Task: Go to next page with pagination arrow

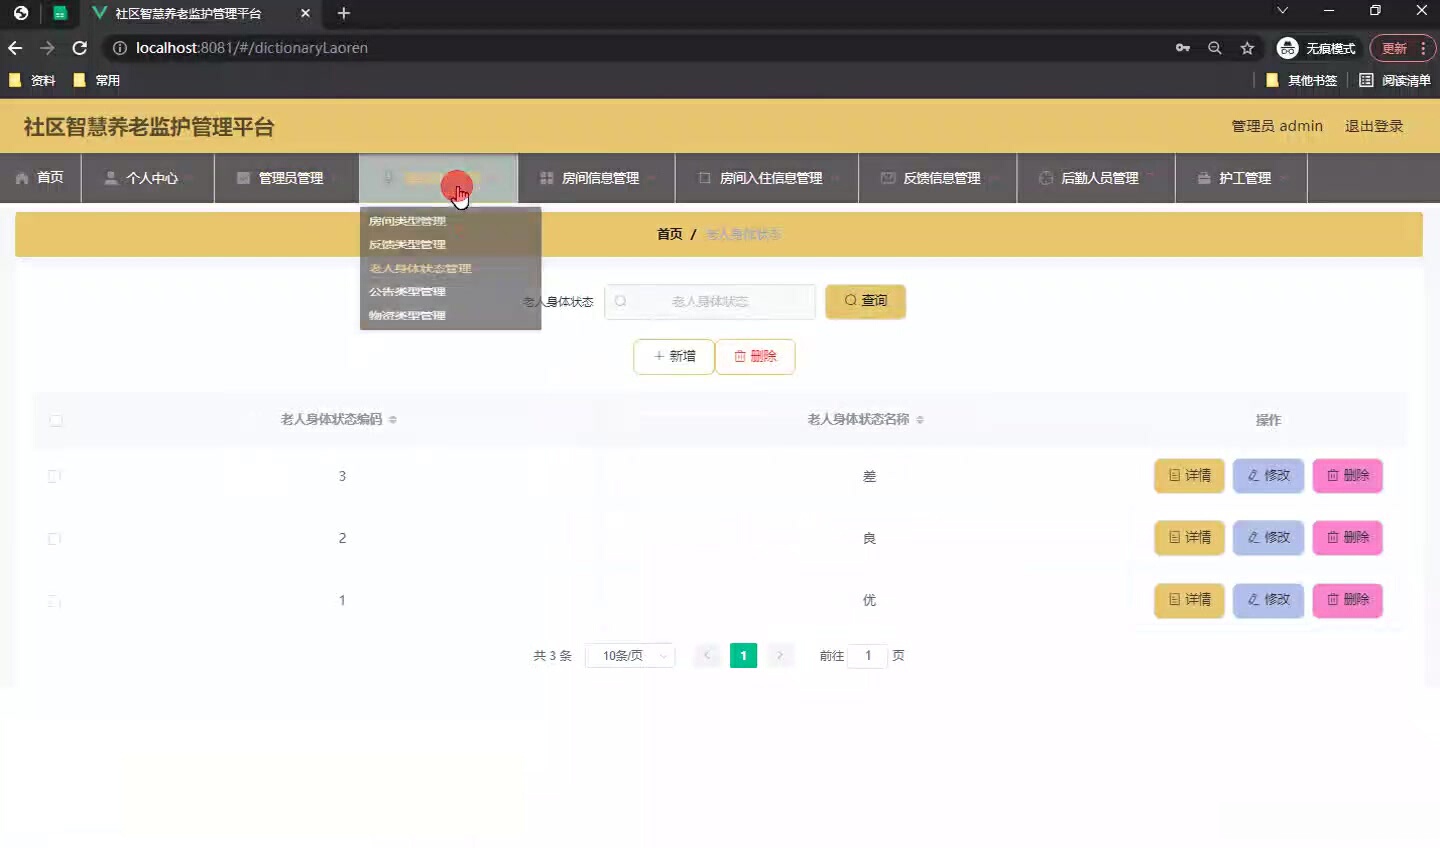Action: (780, 655)
